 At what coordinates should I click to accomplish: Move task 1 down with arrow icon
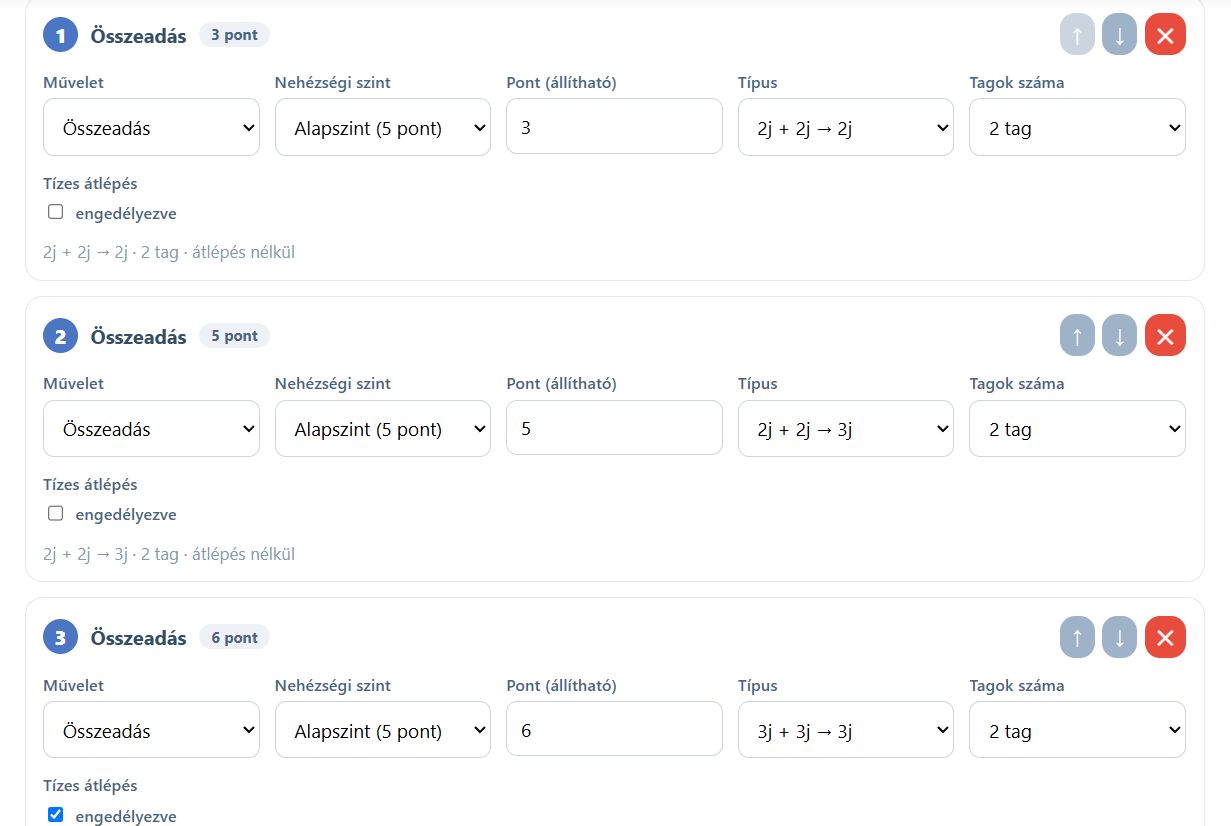coord(1119,35)
